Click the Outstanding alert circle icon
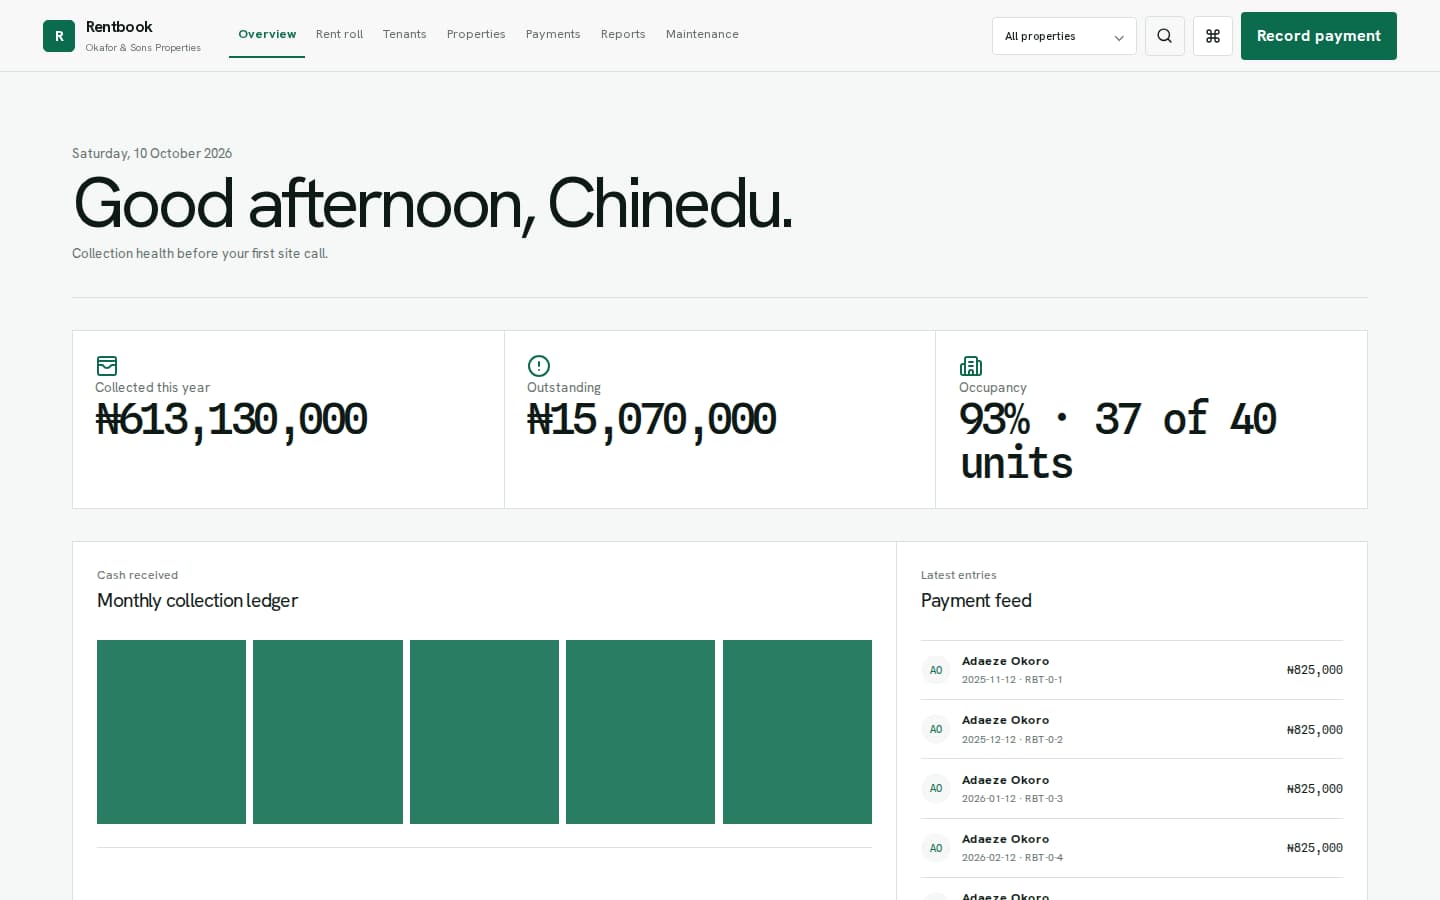 point(539,366)
